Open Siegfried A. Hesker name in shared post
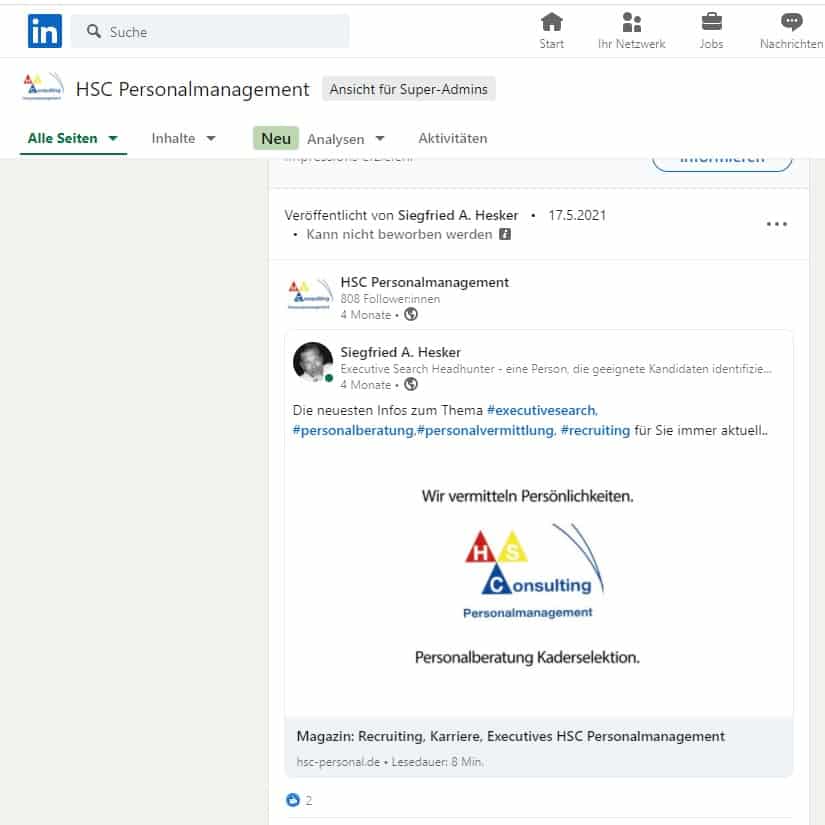Screen dimensions: 825x825 [400, 352]
